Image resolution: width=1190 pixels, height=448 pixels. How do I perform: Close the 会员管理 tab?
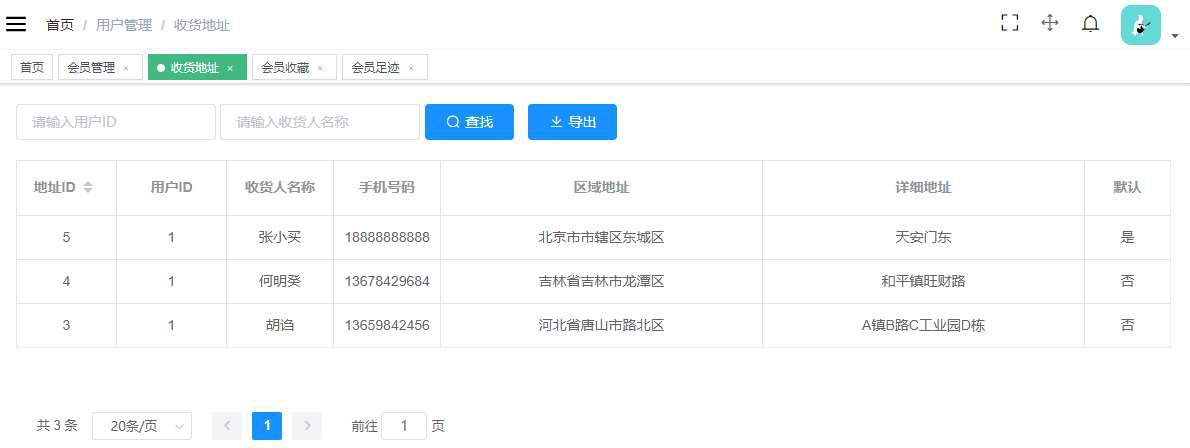126,68
